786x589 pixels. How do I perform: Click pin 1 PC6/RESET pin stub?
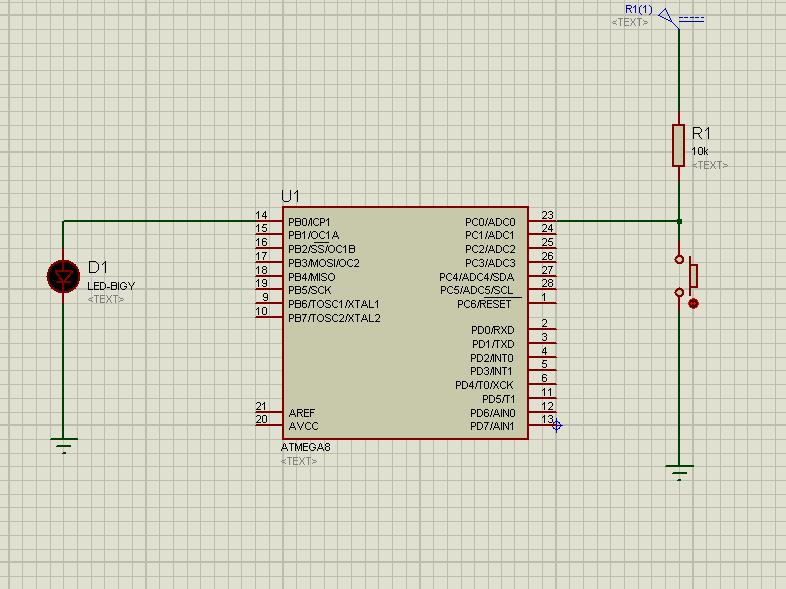coord(541,303)
